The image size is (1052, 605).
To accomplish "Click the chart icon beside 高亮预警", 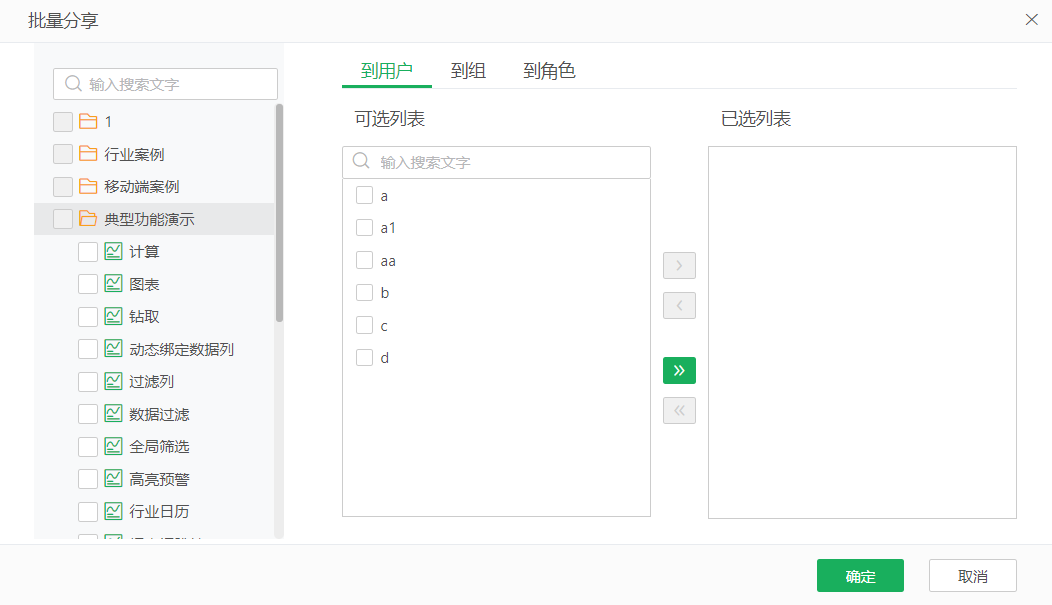I will (x=113, y=479).
